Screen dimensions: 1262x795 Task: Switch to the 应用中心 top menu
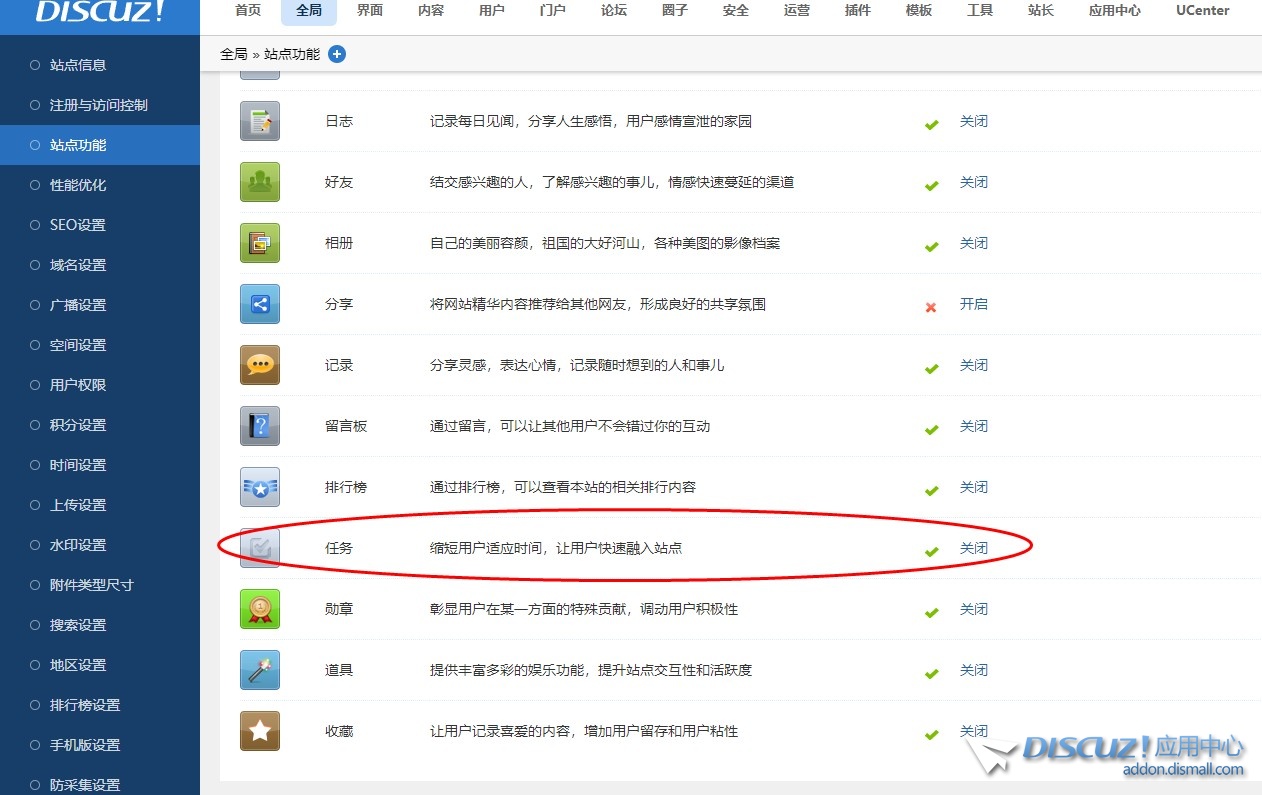[1114, 11]
